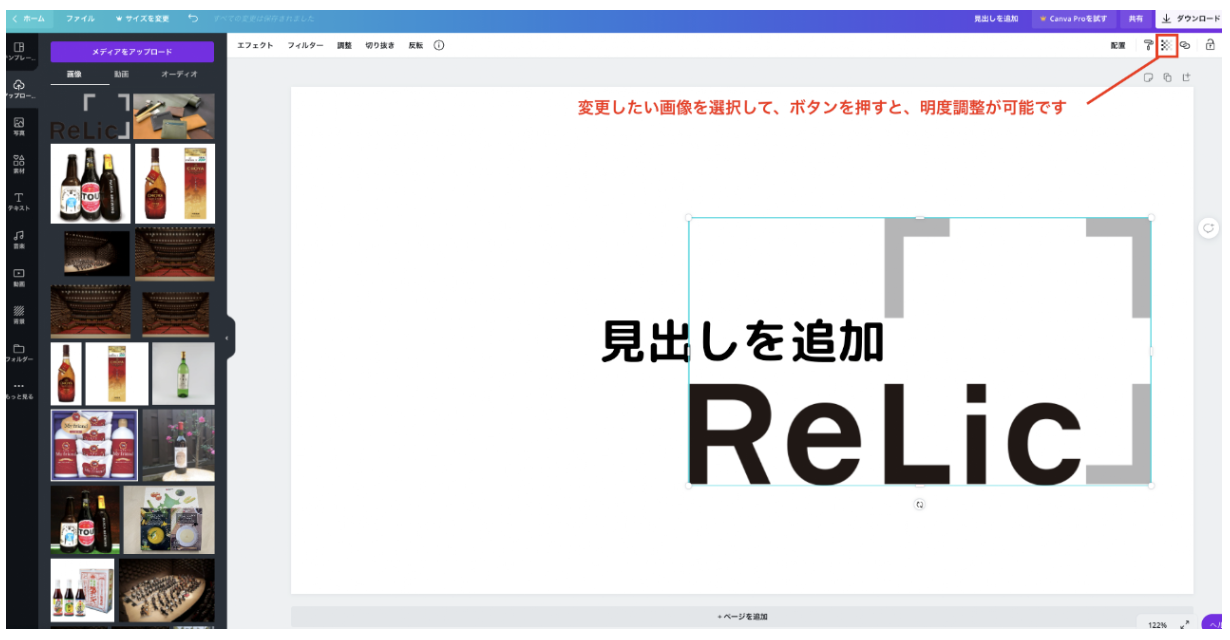Open the Photos (写真) sidebar panel
This screenshot has height=640, width=1230.
[x=19, y=126]
